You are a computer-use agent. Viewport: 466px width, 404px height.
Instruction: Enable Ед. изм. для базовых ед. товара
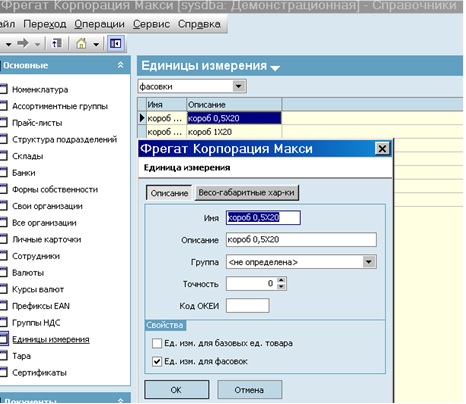[157, 343]
